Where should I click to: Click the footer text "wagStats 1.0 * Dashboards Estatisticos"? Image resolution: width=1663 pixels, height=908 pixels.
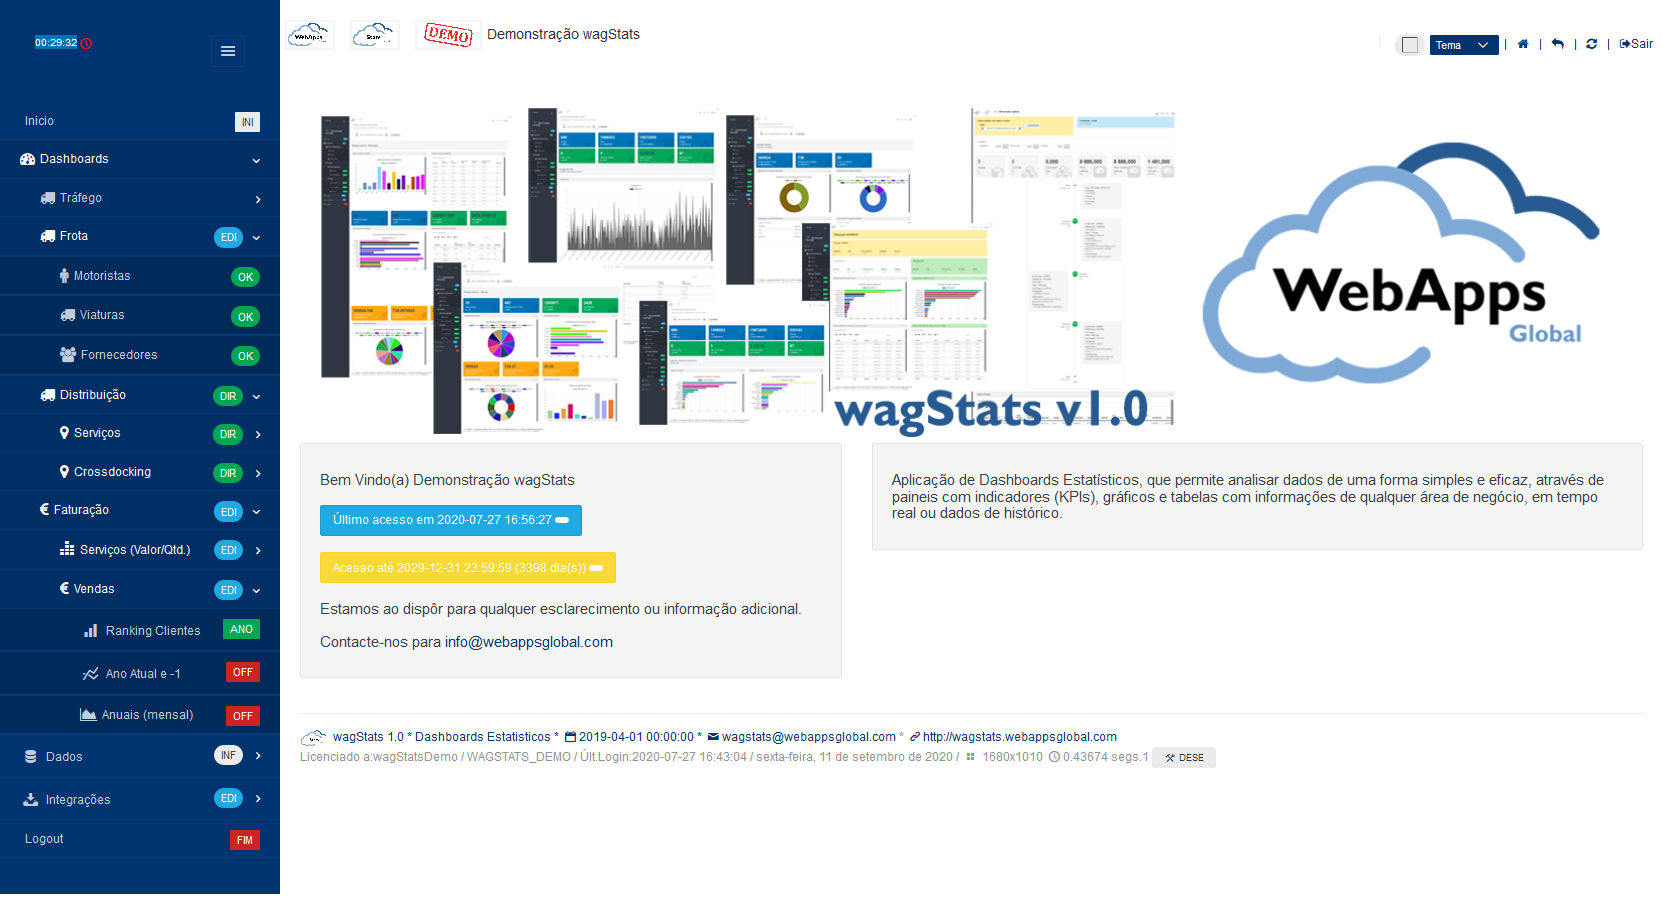[x=442, y=737]
